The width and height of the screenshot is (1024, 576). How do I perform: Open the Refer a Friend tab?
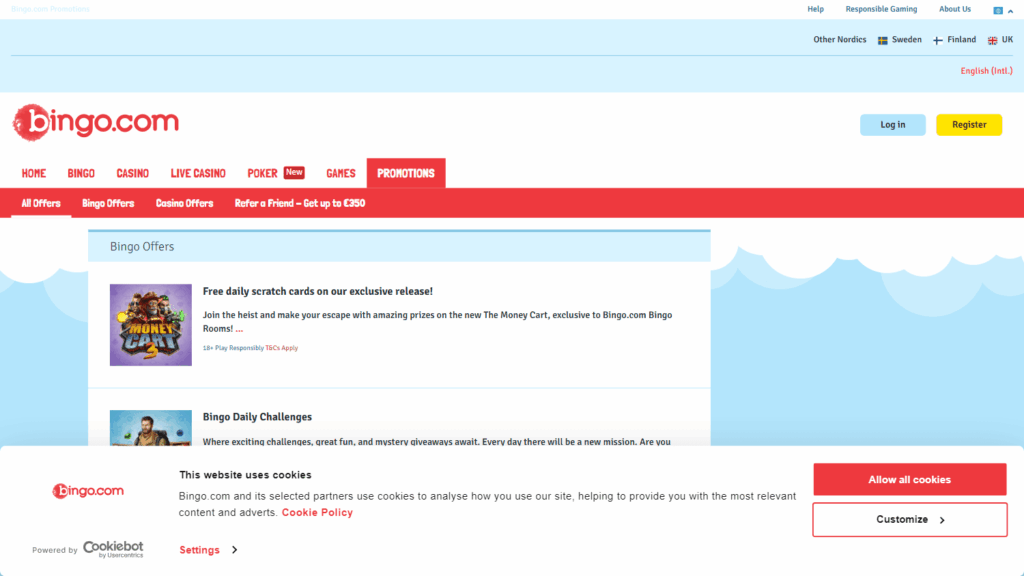point(299,203)
